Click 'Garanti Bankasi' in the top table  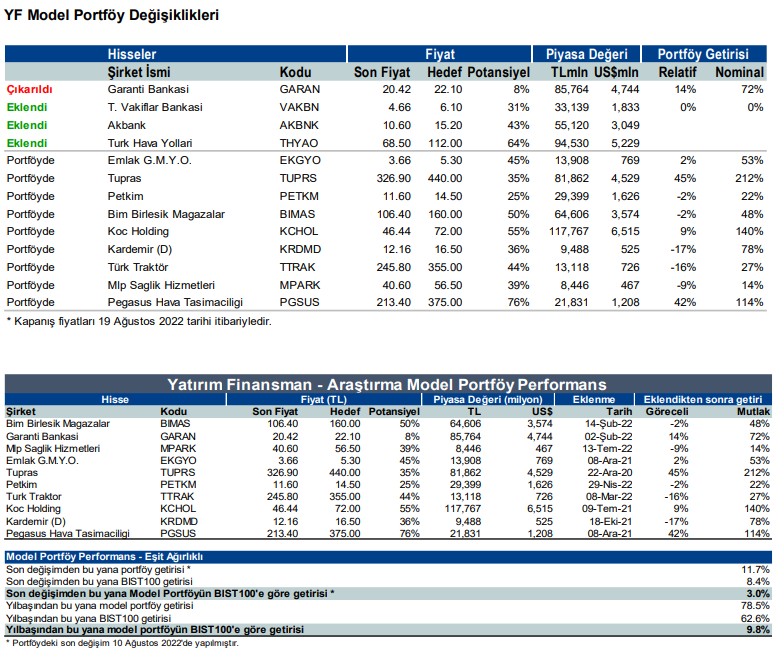tap(148, 89)
